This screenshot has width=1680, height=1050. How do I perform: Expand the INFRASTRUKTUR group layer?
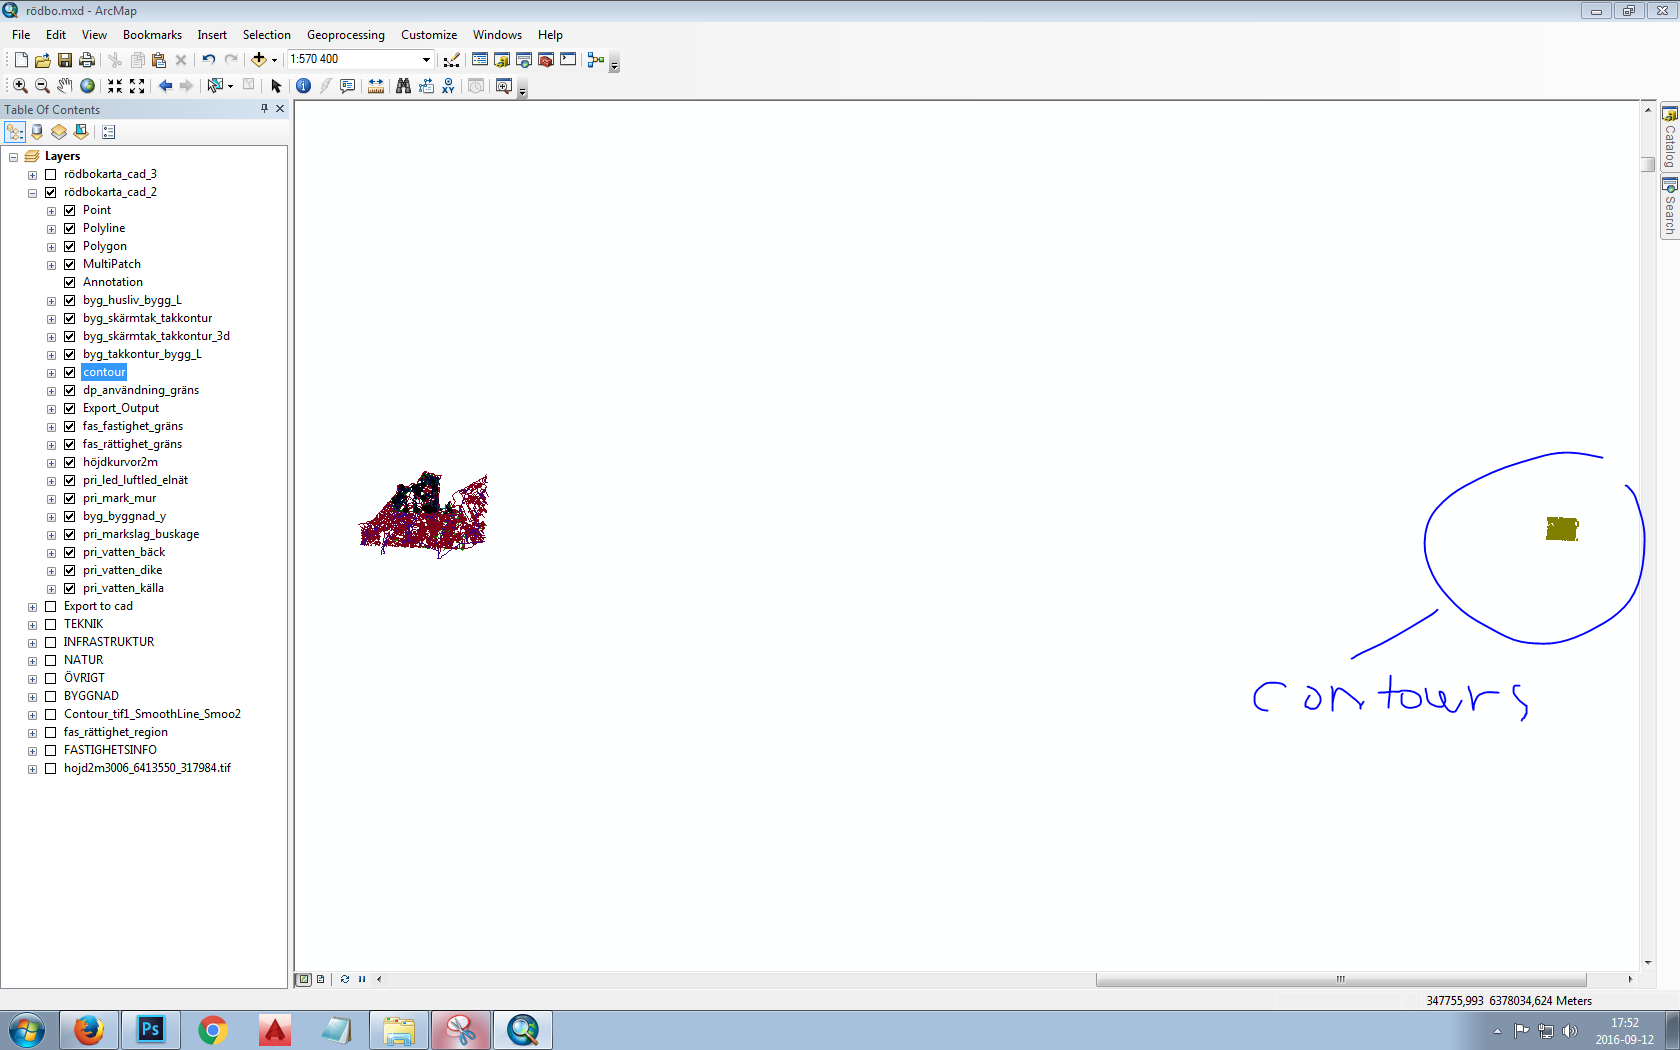pos(32,643)
